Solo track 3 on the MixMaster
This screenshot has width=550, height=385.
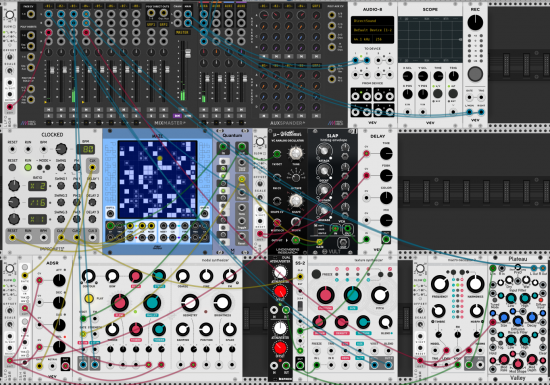click(x=74, y=116)
